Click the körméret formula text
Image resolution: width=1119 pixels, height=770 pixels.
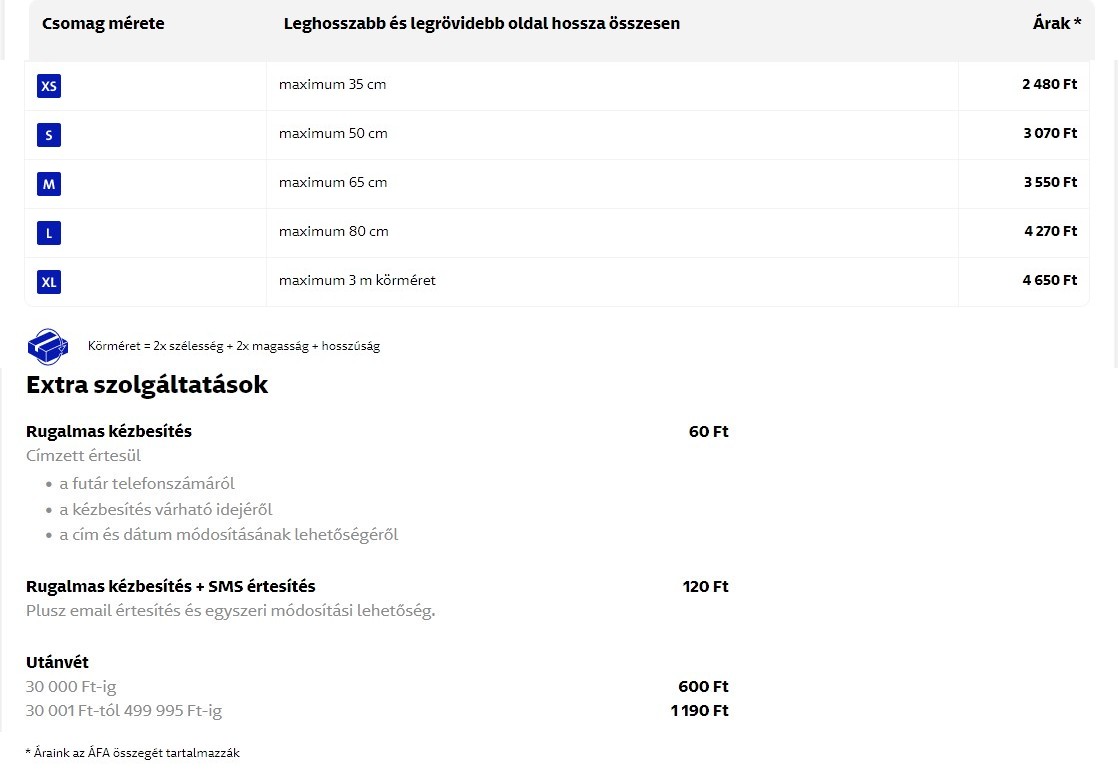pos(234,346)
